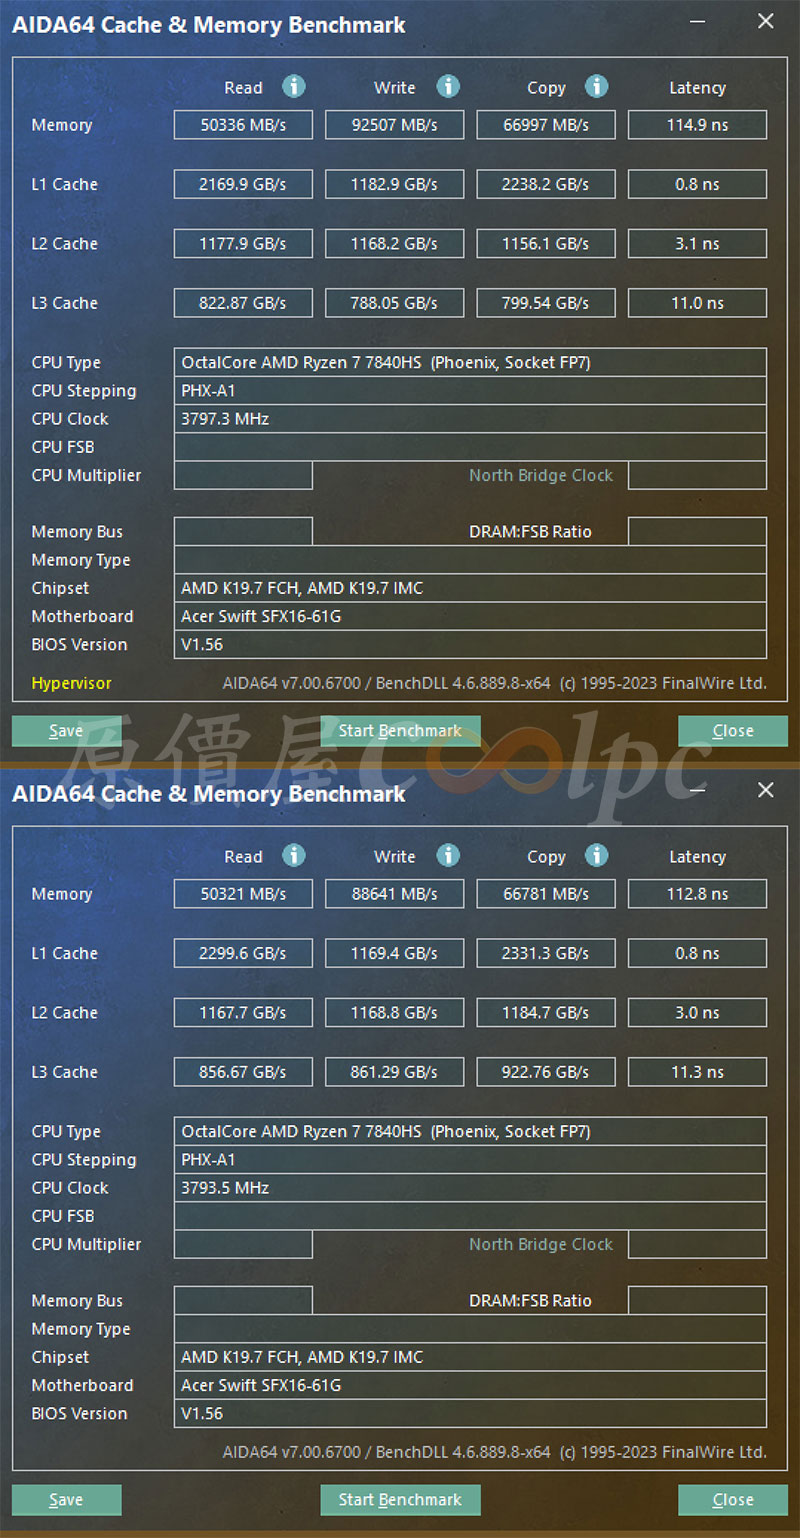
Task: Click the PHX-A1 stepping field in lower window
Action: [x=470, y=1160]
